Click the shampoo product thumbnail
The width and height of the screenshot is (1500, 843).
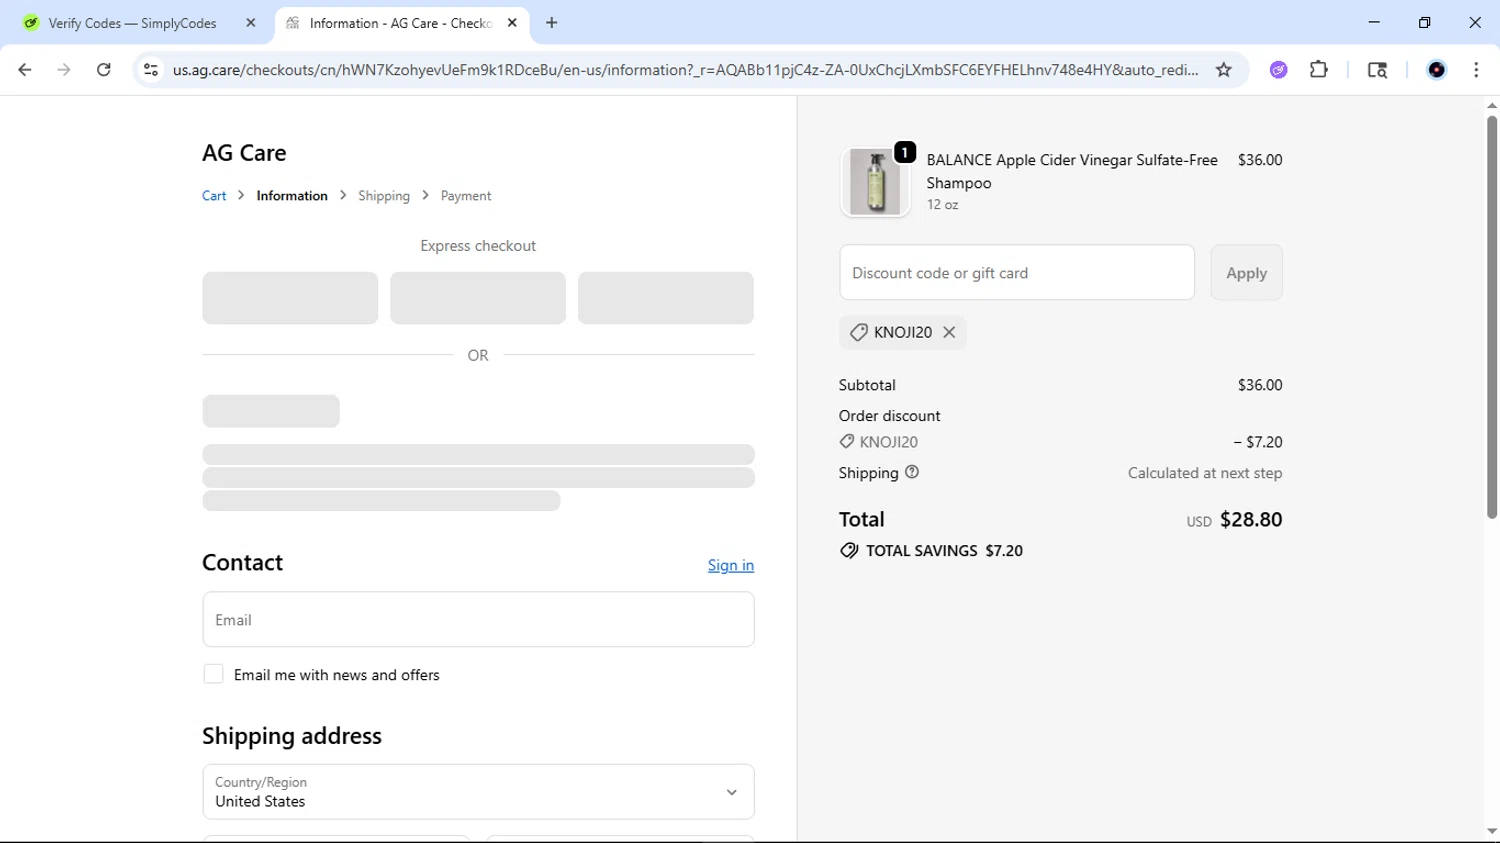(x=875, y=182)
